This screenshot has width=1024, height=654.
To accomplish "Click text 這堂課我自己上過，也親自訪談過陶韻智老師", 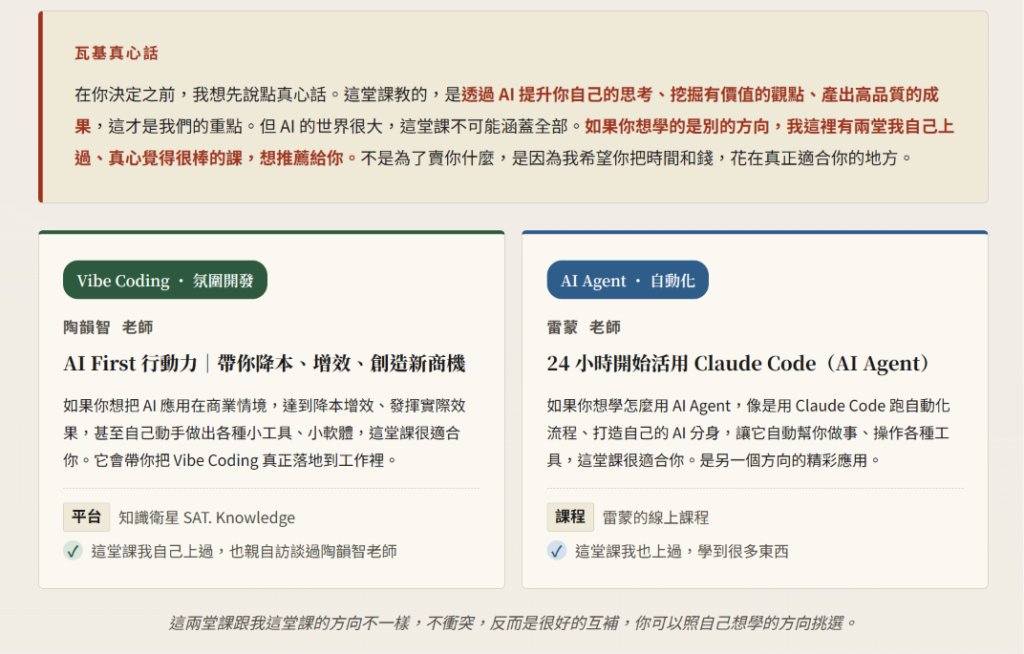I will click(x=244, y=551).
